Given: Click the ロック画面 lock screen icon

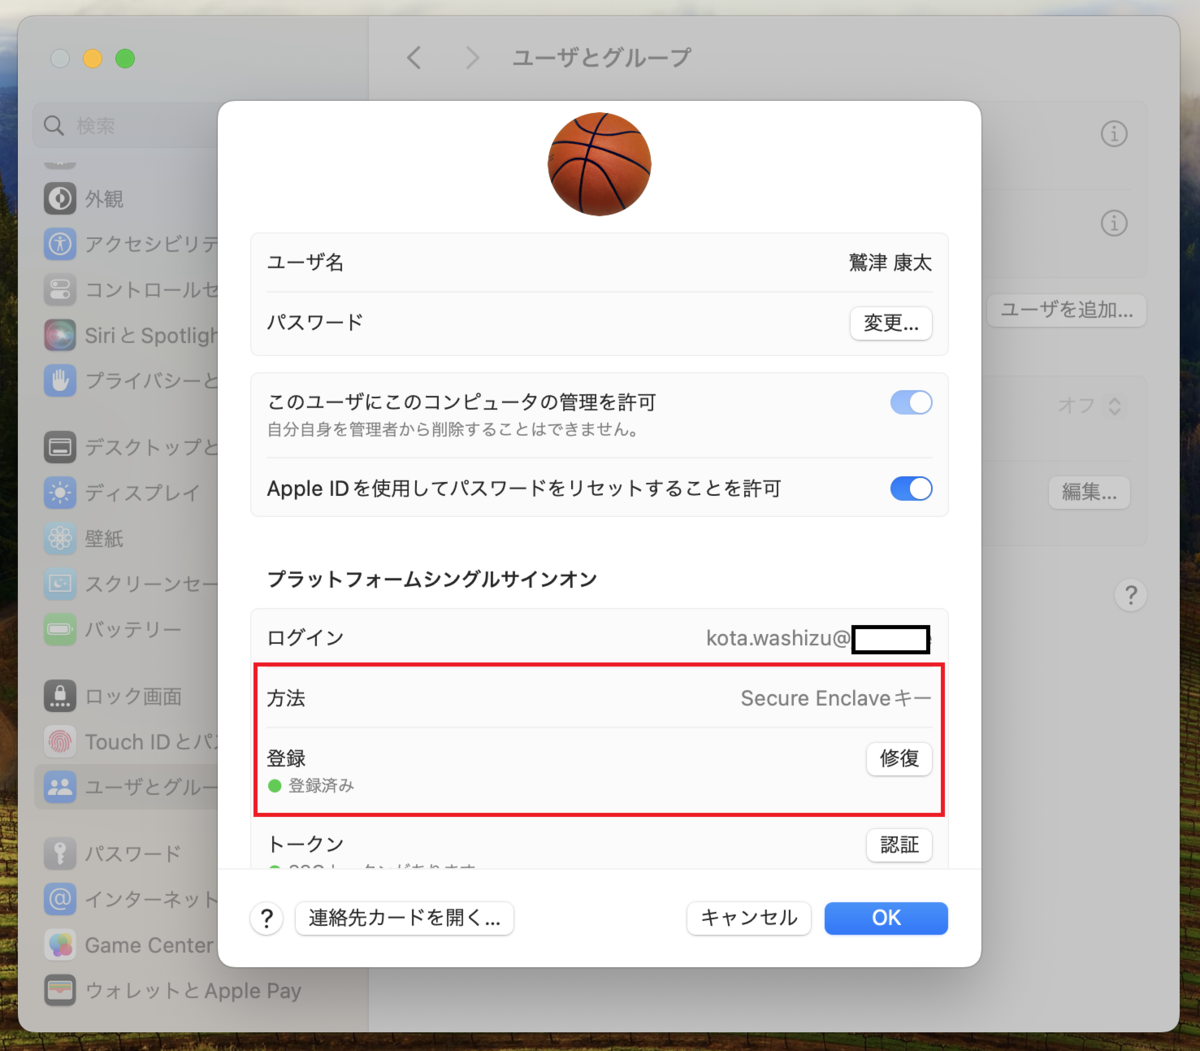Looking at the screenshot, I should click(60, 696).
